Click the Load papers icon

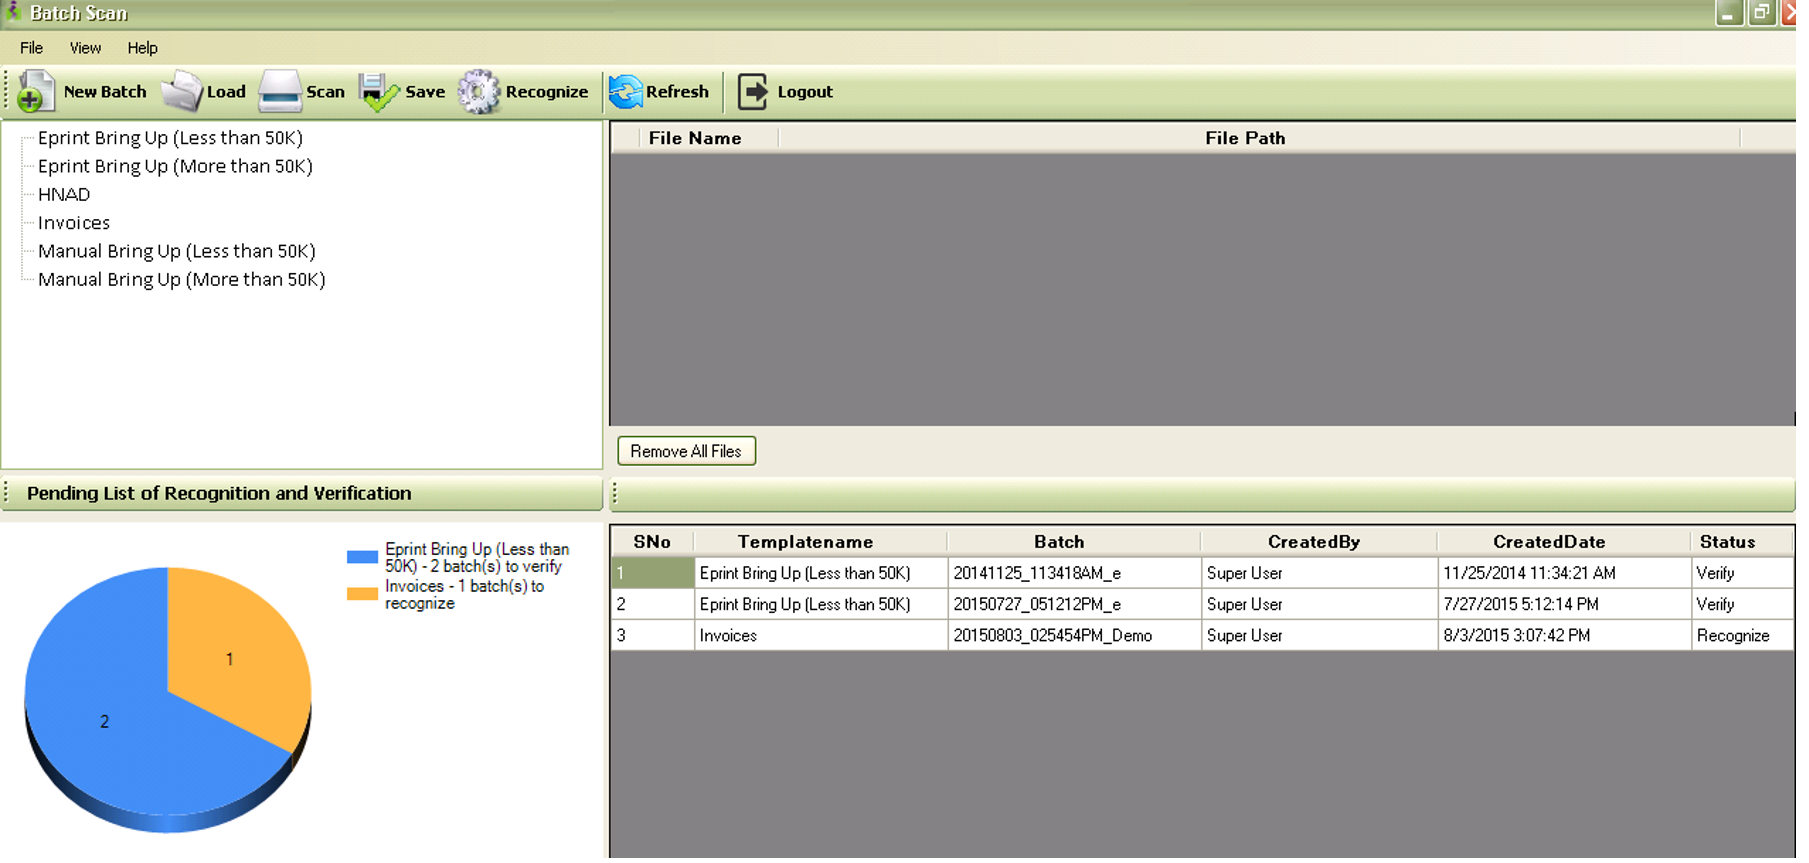182,92
